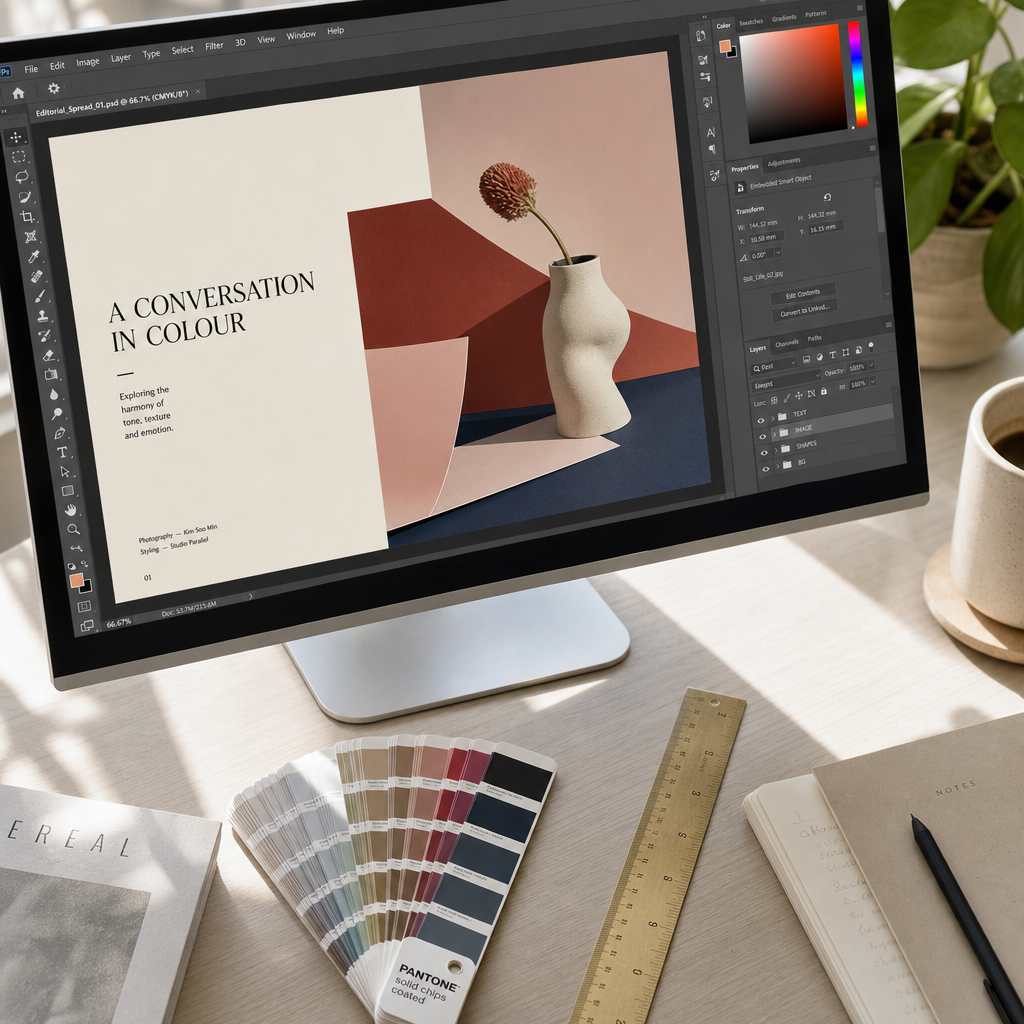Select the Dodge tool
The width and height of the screenshot is (1024, 1024).
[57, 413]
